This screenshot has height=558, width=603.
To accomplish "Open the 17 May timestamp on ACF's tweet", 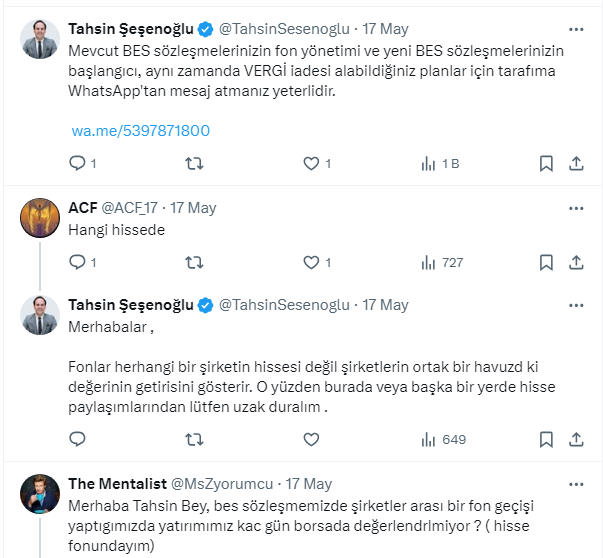I will coord(193,208).
